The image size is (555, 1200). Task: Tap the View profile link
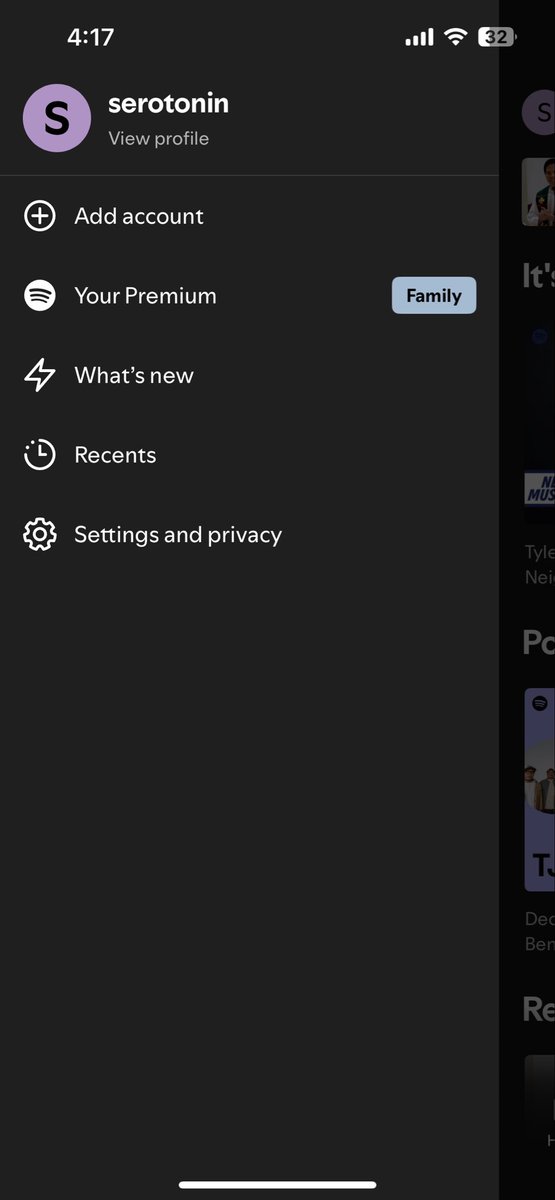point(158,138)
